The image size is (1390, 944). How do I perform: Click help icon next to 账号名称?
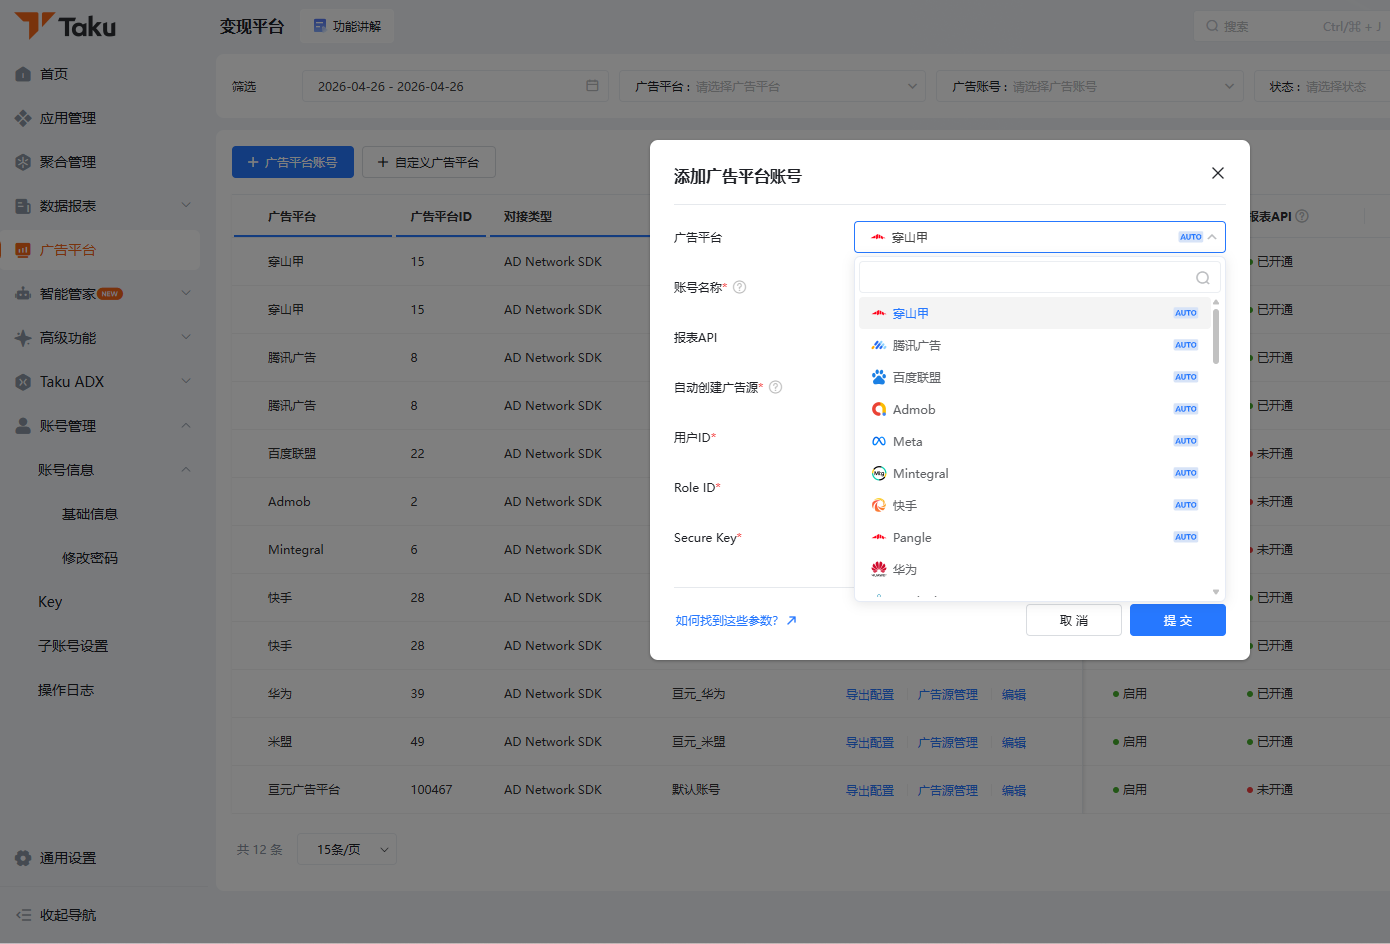click(x=740, y=287)
